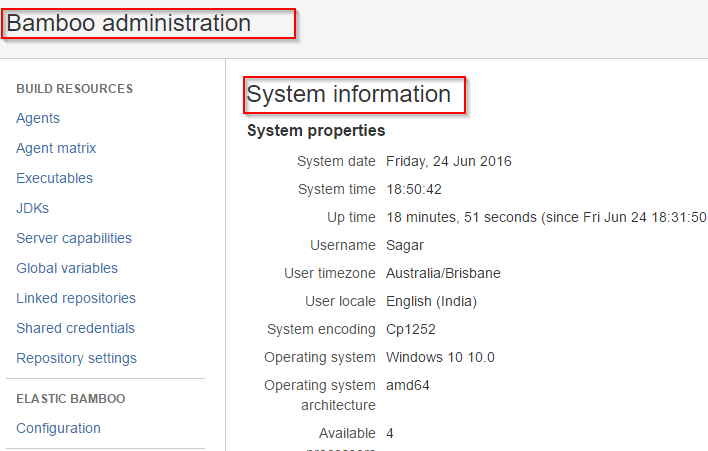Open the Agents link
Viewport: 708px width, 451px height.
pyautogui.click(x=38, y=118)
